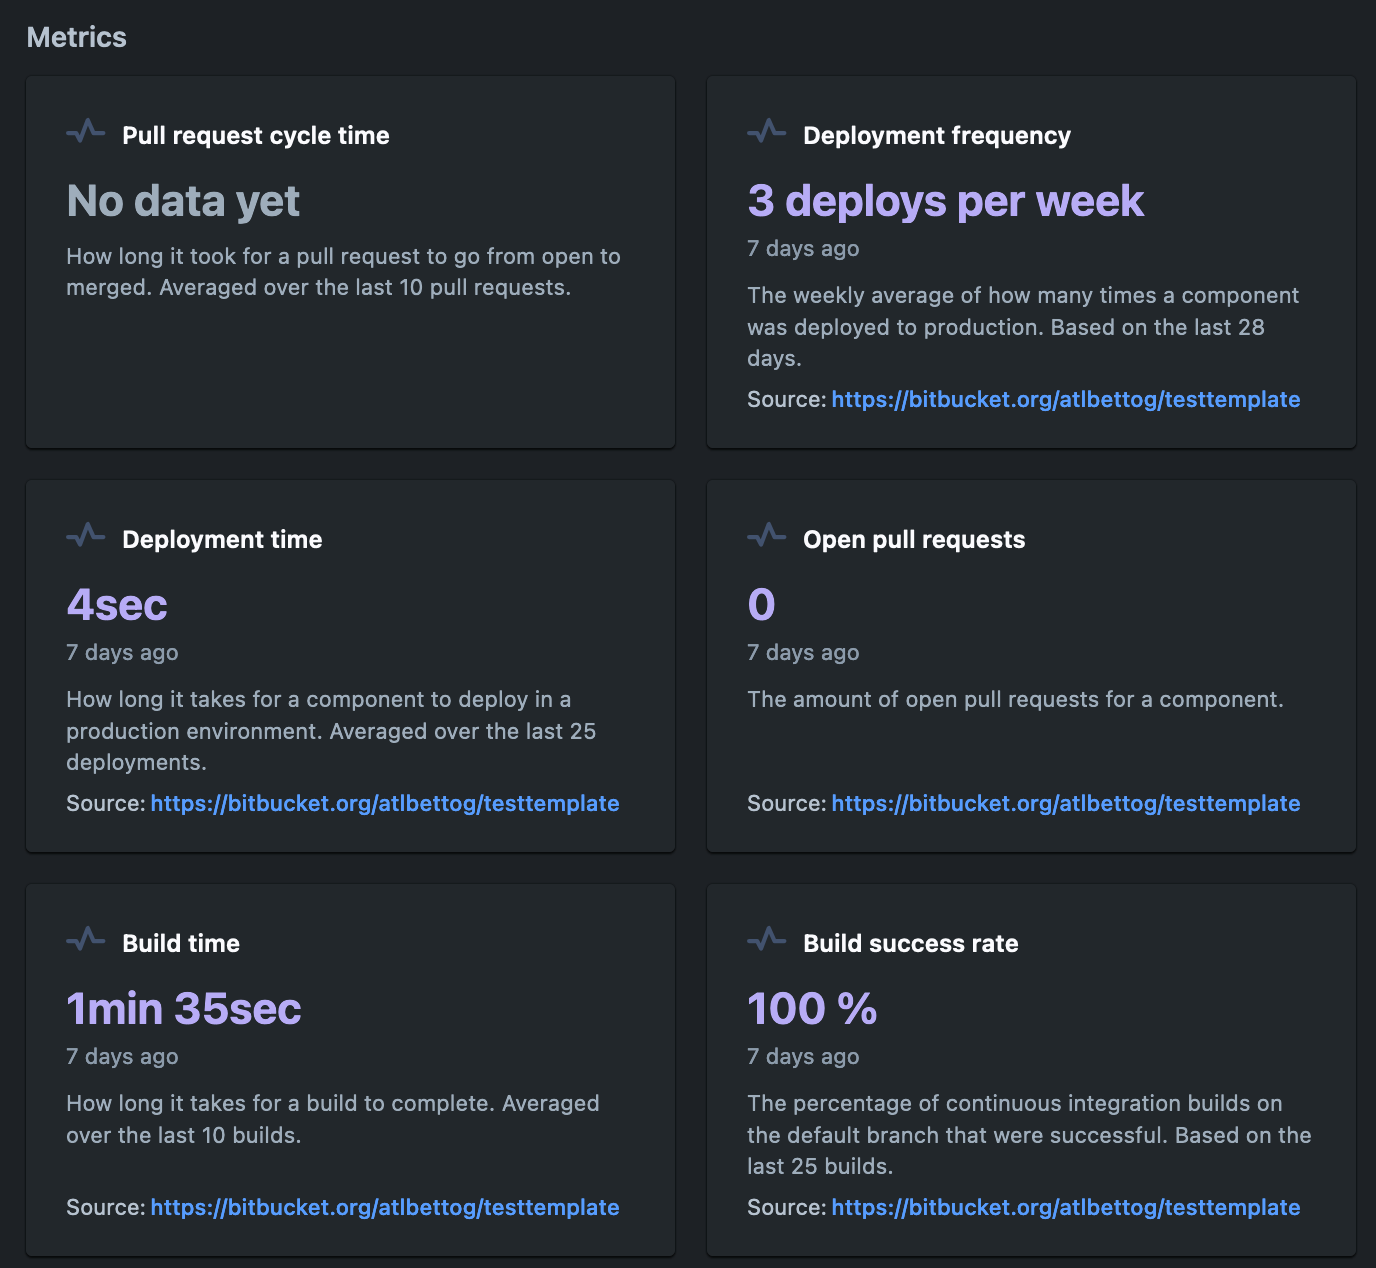Click the Deployment frequency pulse icon

click(767, 132)
